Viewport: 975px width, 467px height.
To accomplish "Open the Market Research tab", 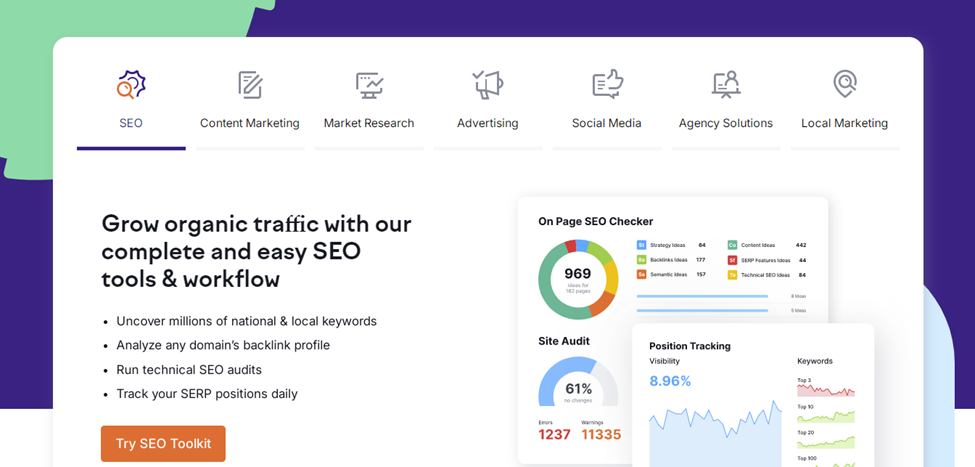I will pyautogui.click(x=369, y=123).
